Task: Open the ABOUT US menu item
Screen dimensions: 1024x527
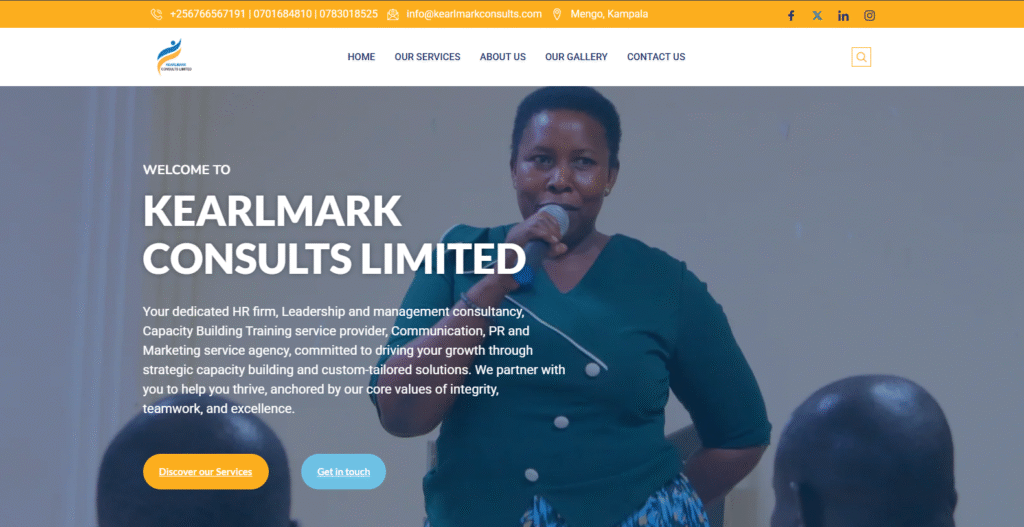Action: [x=503, y=57]
